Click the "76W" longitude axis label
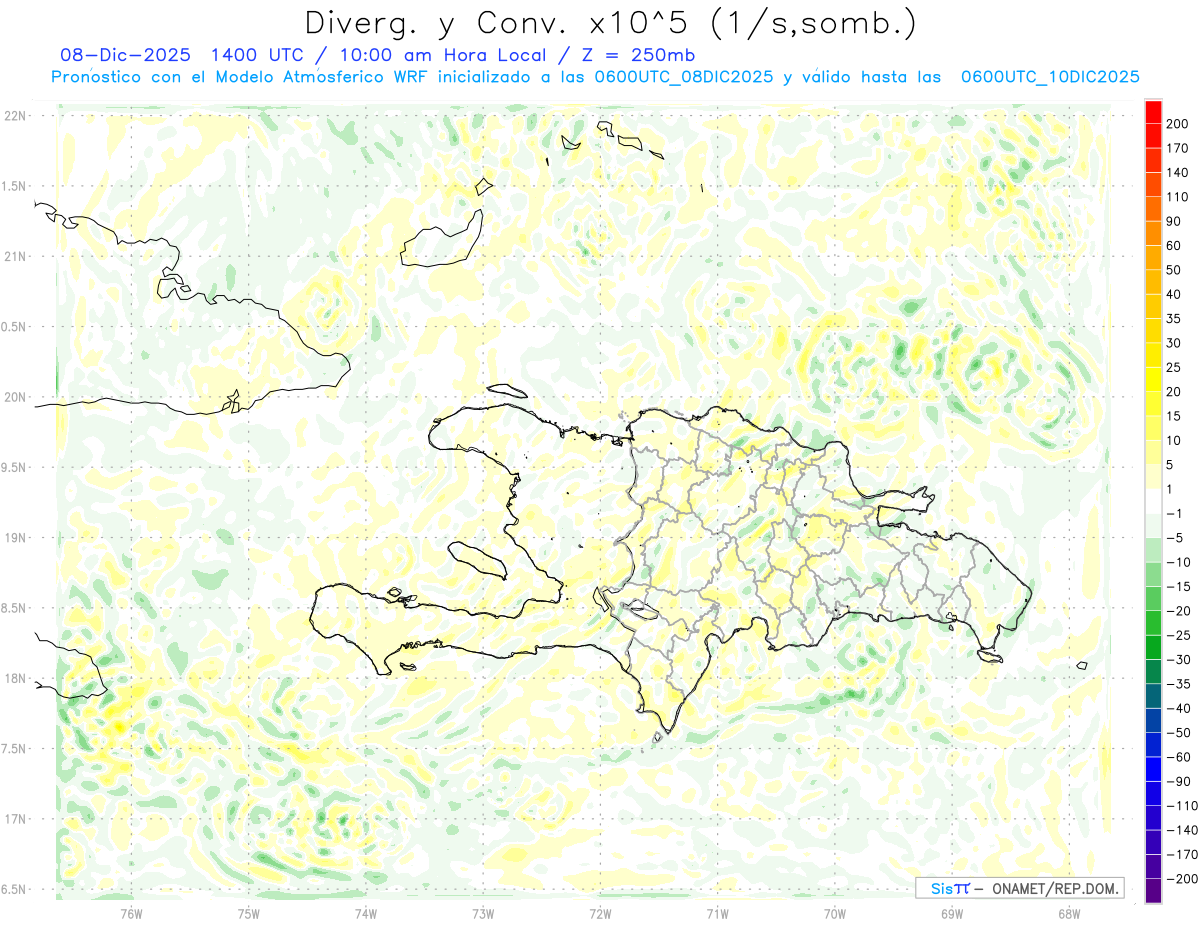This screenshot has width=1200, height=927. tap(132, 913)
